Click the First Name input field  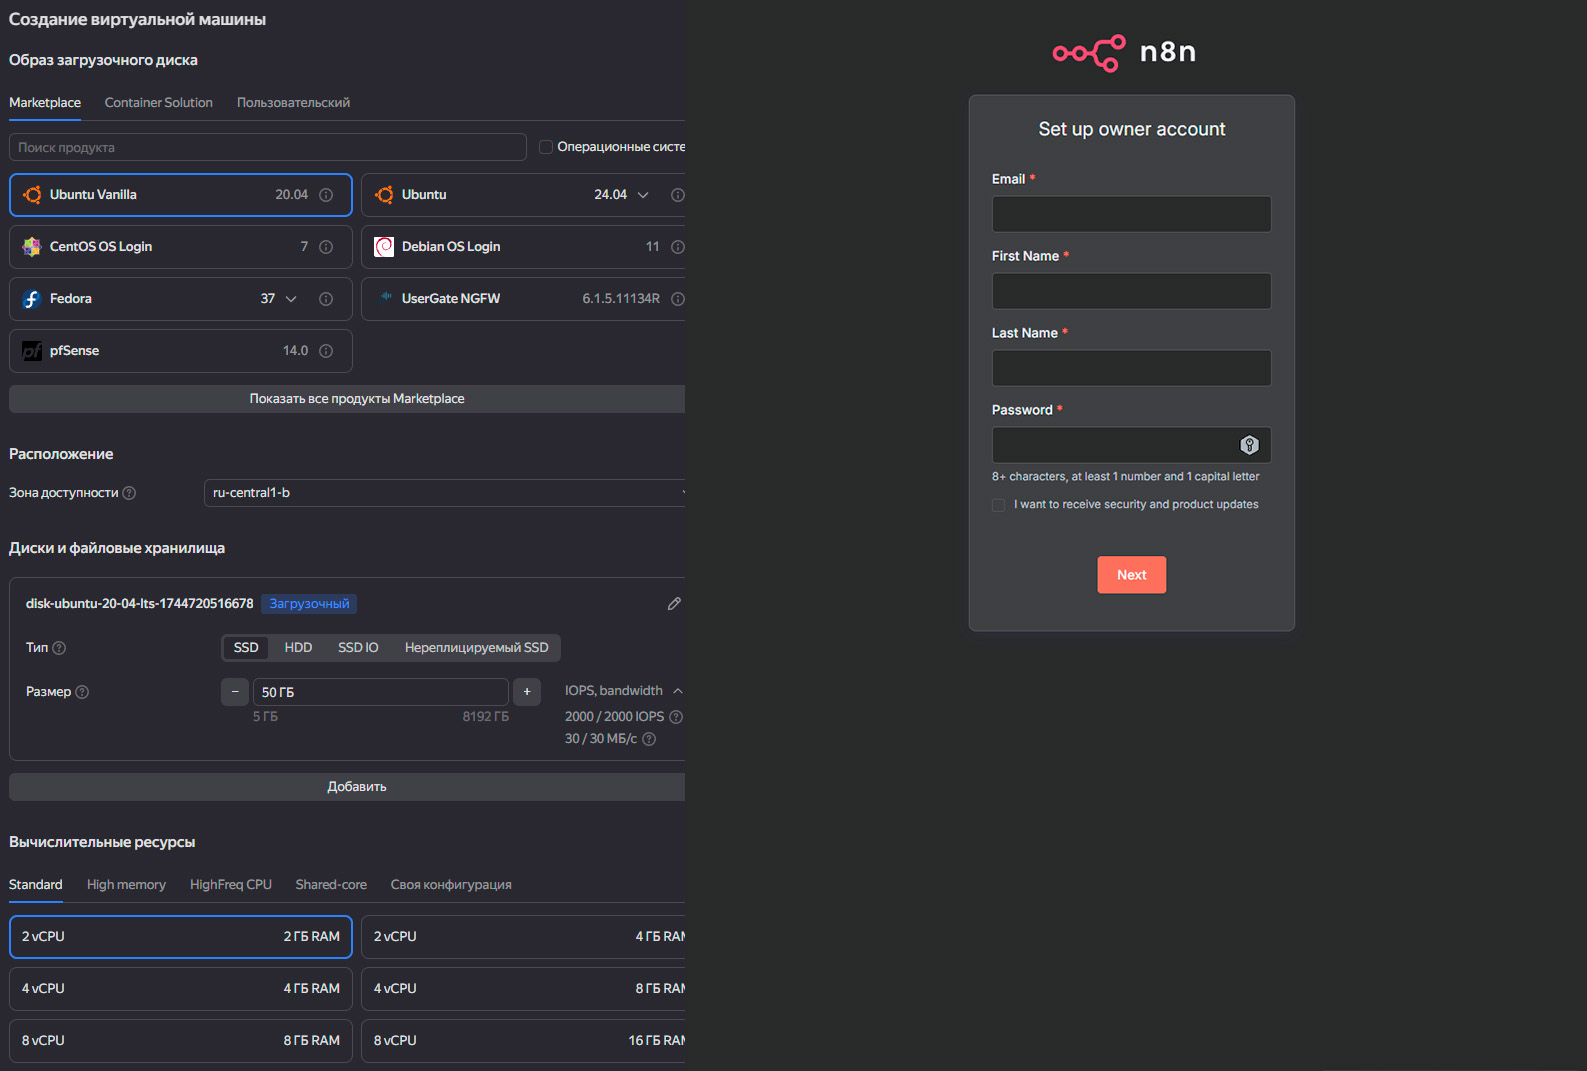click(1131, 291)
